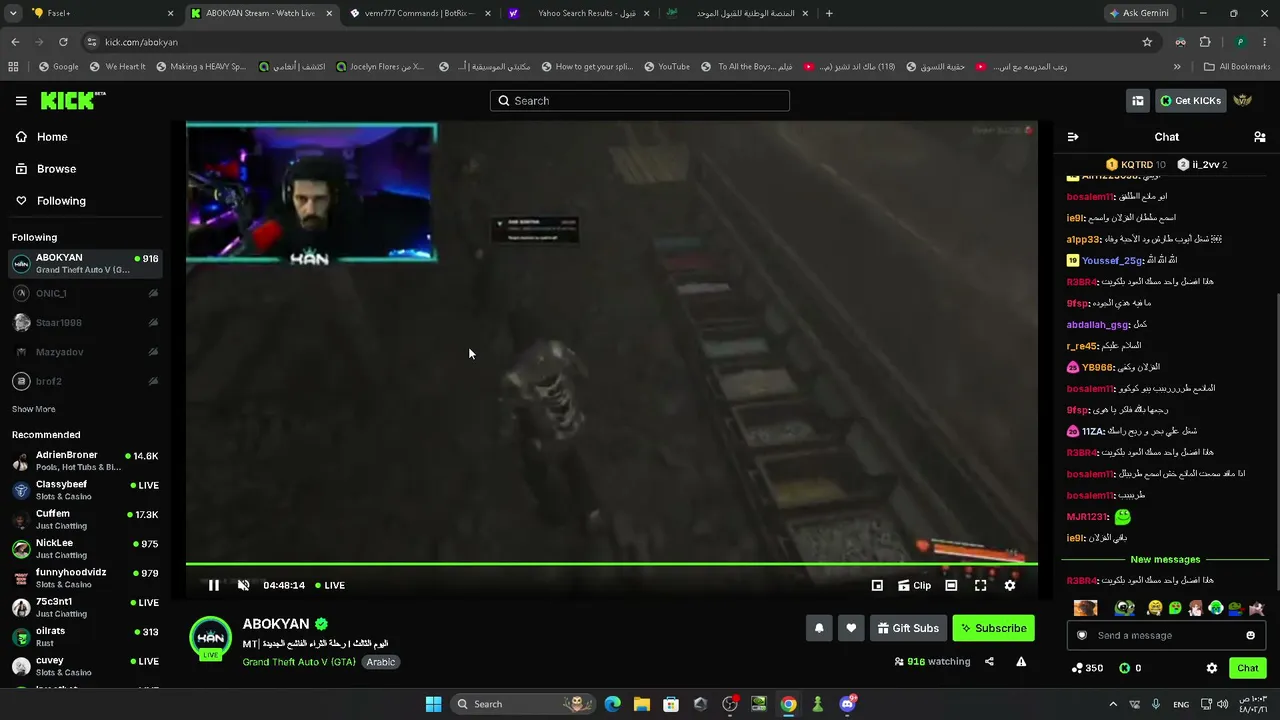Toggle theater mode in player
The image size is (1280, 720).
[x=951, y=585]
